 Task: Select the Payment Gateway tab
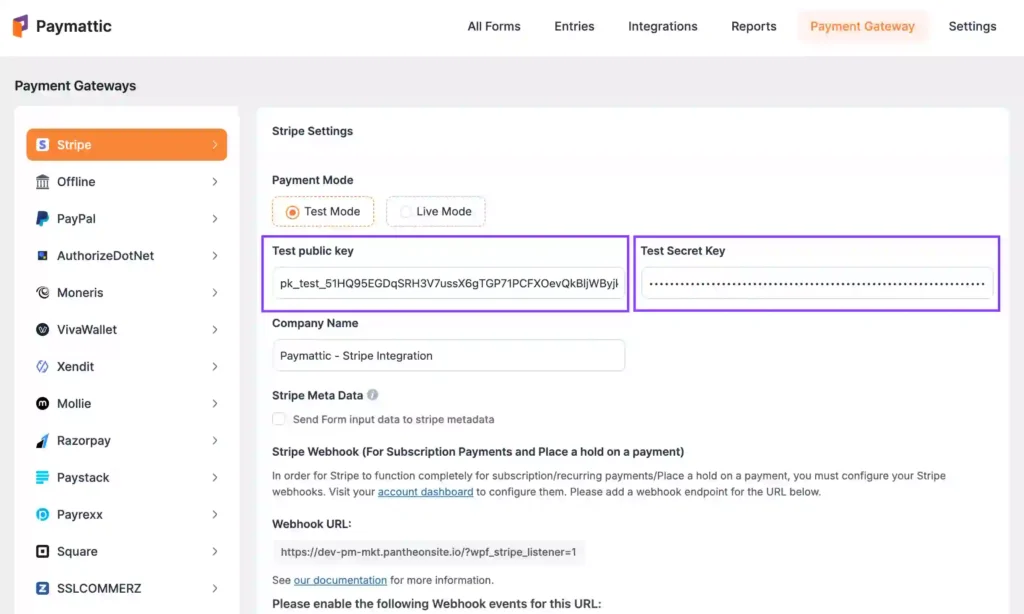[862, 26]
